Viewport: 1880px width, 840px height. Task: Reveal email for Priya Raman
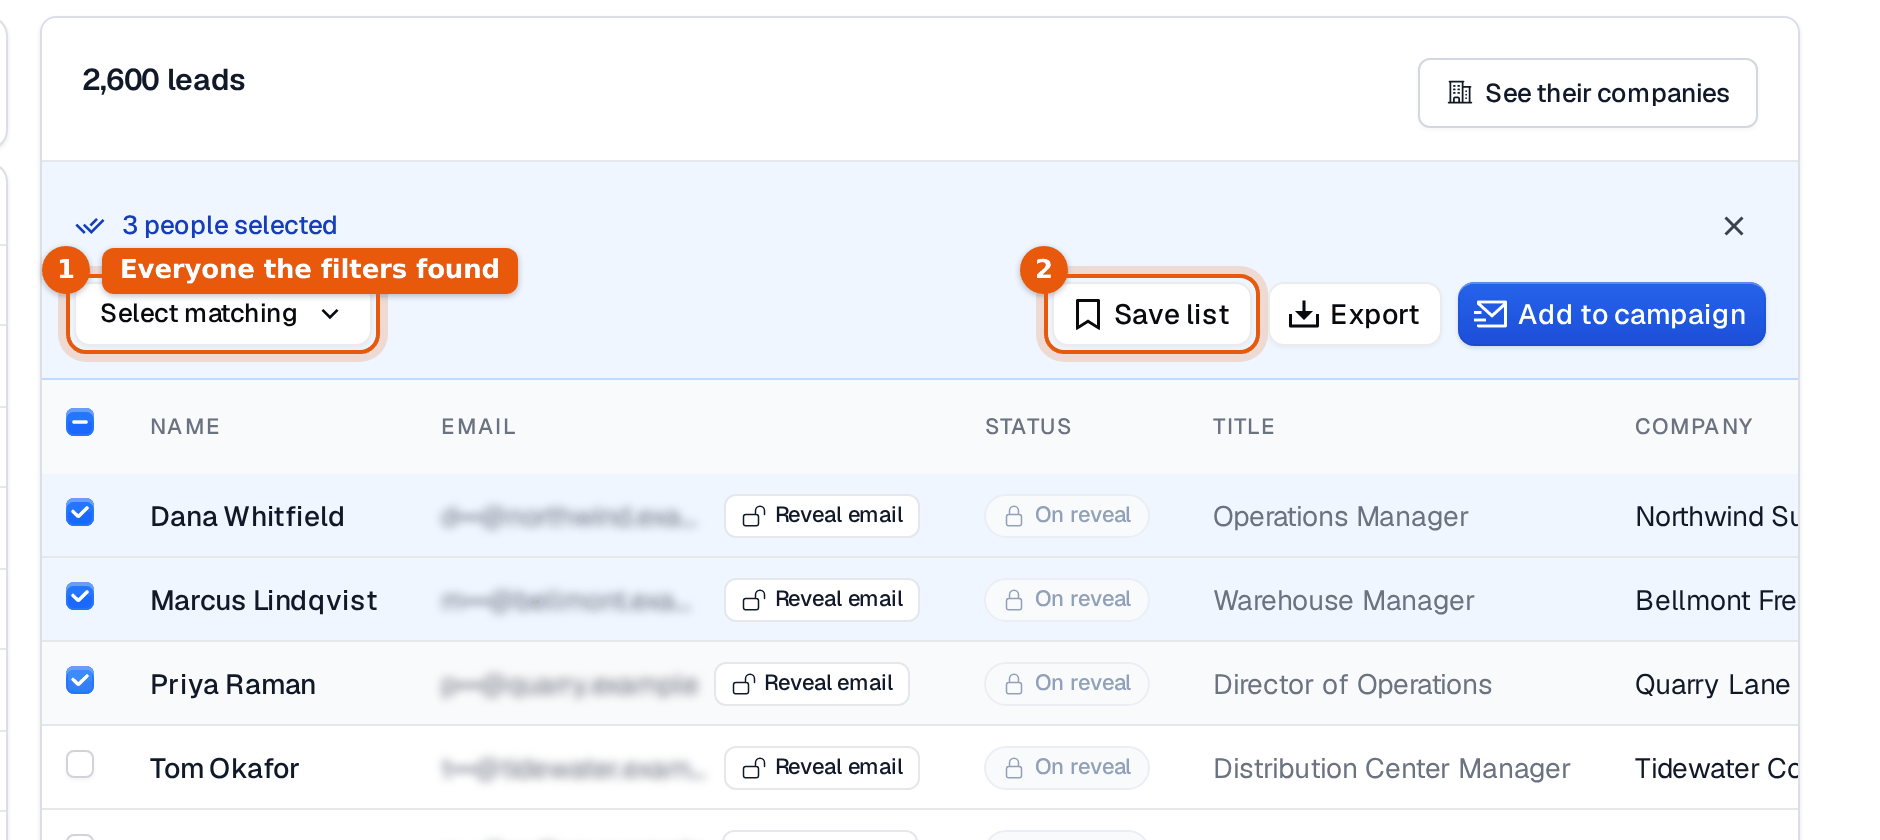coord(812,684)
